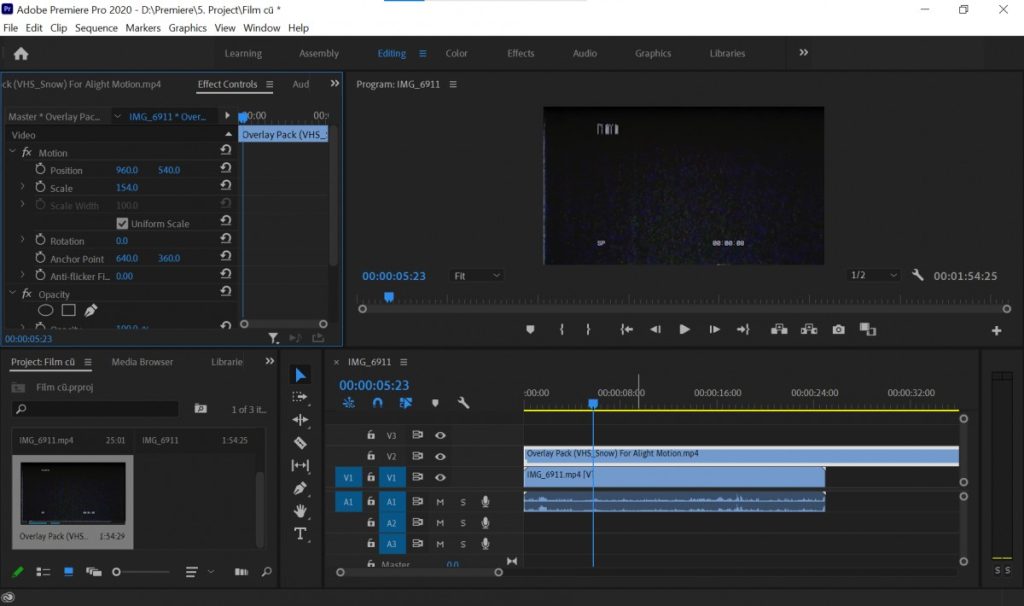
Task: Click the Export Frame camera icon
Action: coord(838,328)
